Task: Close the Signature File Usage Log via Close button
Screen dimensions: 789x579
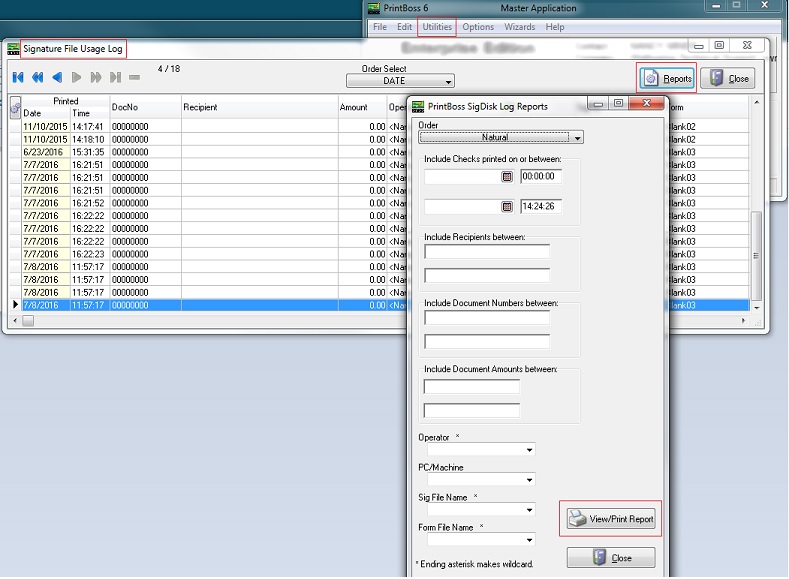Action: pyautogui.click(x=728, y=78)
